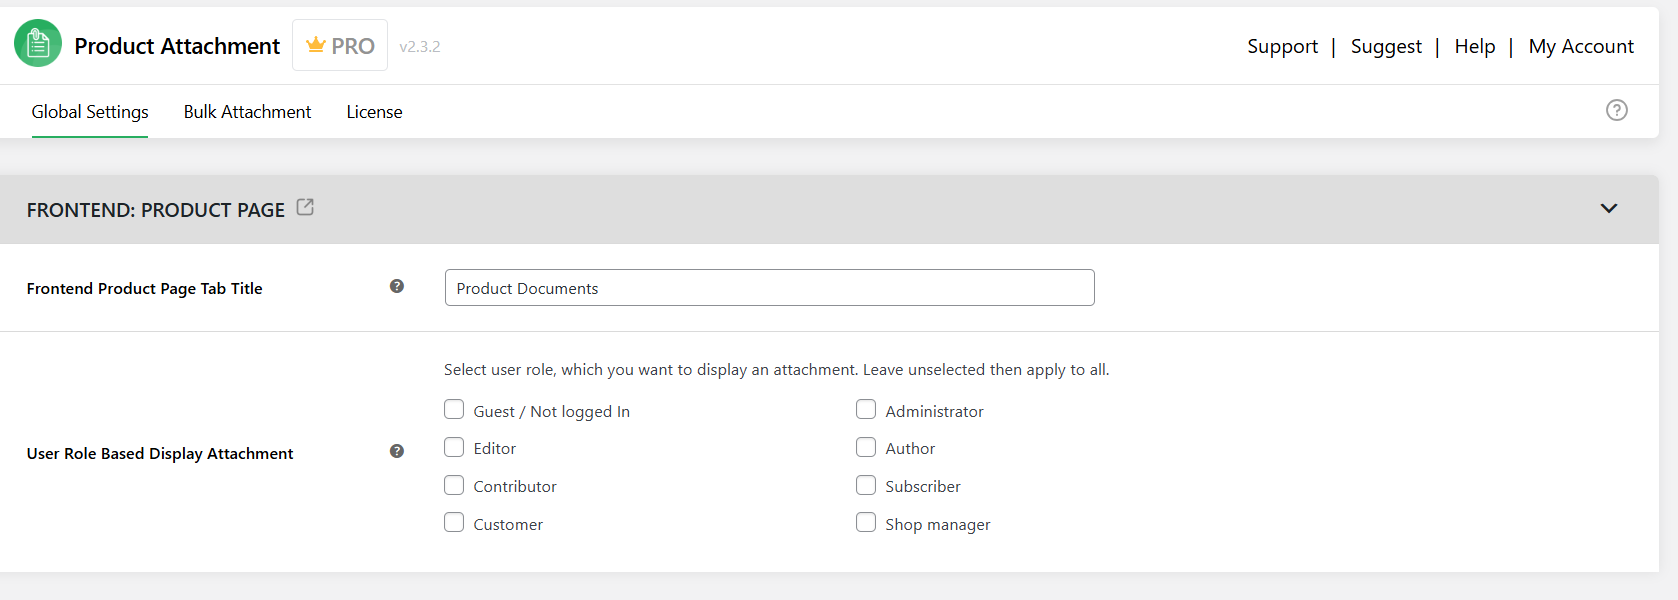The height and width of the screenshot is (600, 1678).
Task: Click the My Account link
Action: coord(1581,46)
